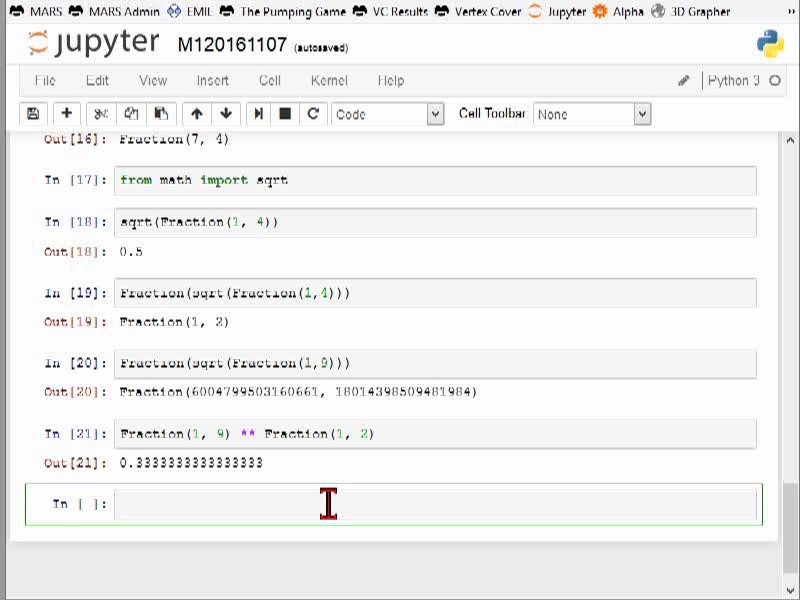Screen dimensions: 800x600
Task: Paste cells below icon
Action: [x=161, y=114]
